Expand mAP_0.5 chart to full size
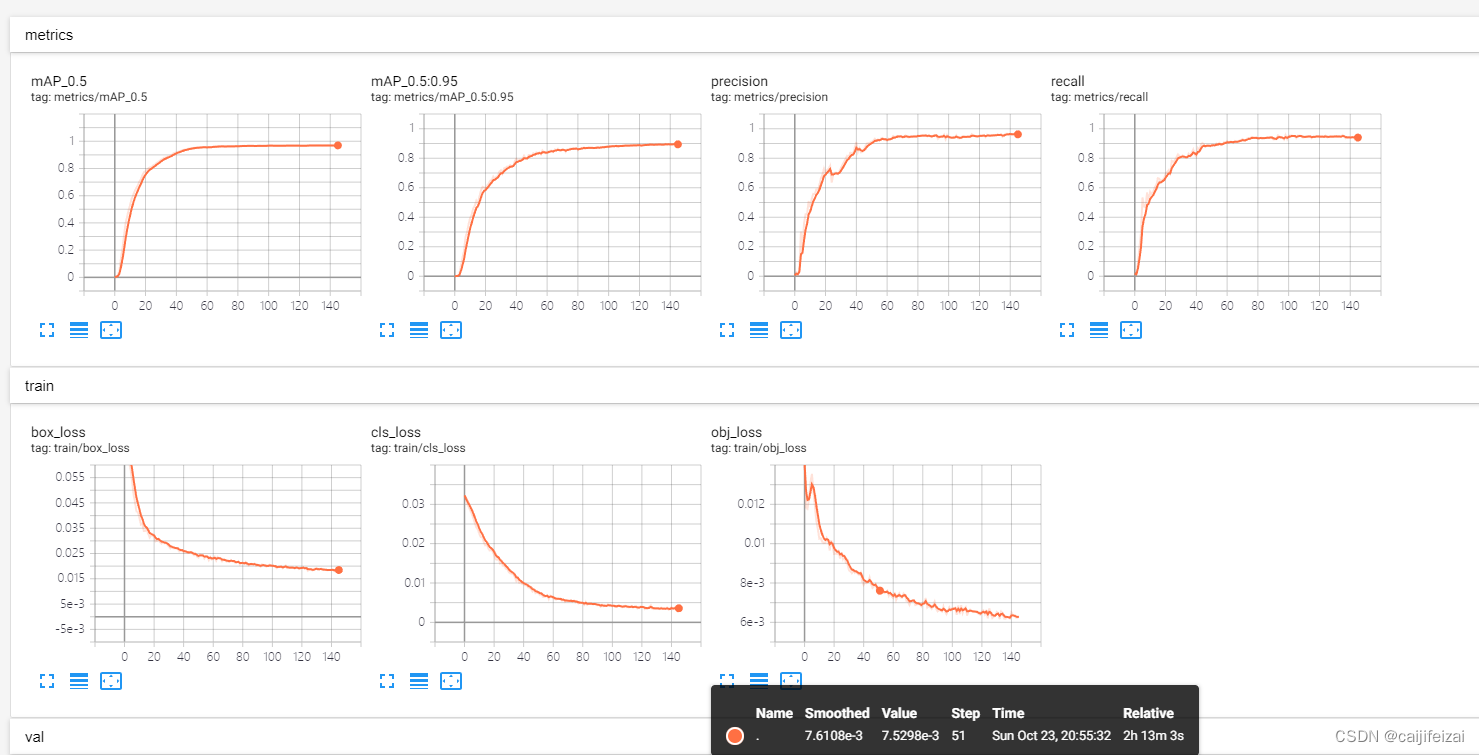Viewport: 1479px width, 755px height. click(47, 329)
